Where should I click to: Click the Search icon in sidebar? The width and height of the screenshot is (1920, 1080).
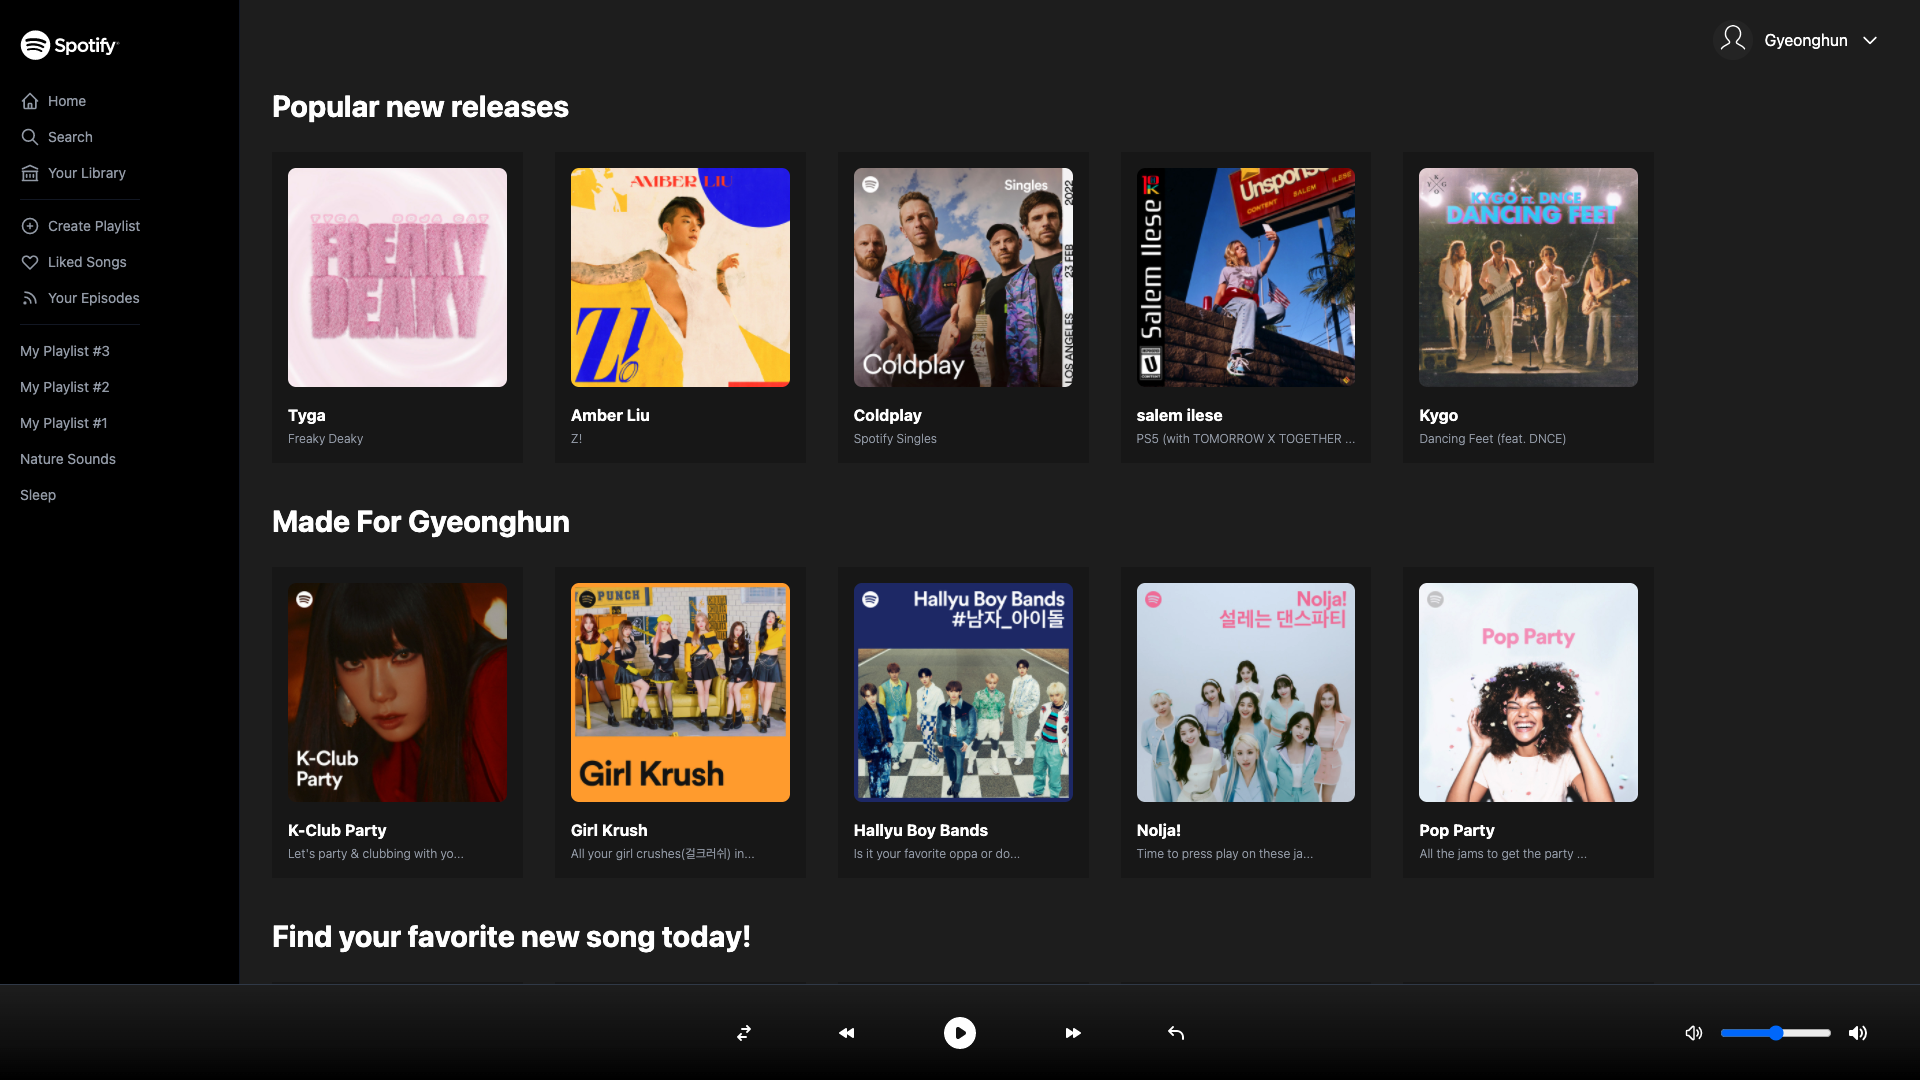point(30,137)
